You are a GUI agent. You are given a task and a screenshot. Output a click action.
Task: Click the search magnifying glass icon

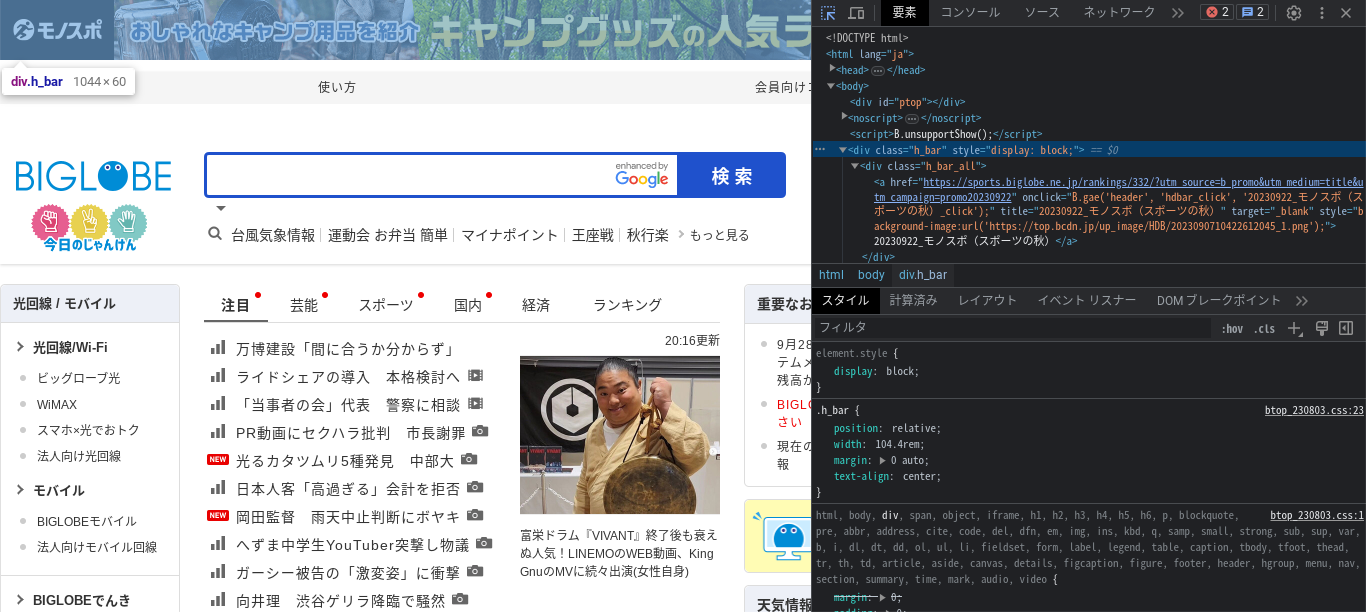pyautogui.click(x=214, y=234)
